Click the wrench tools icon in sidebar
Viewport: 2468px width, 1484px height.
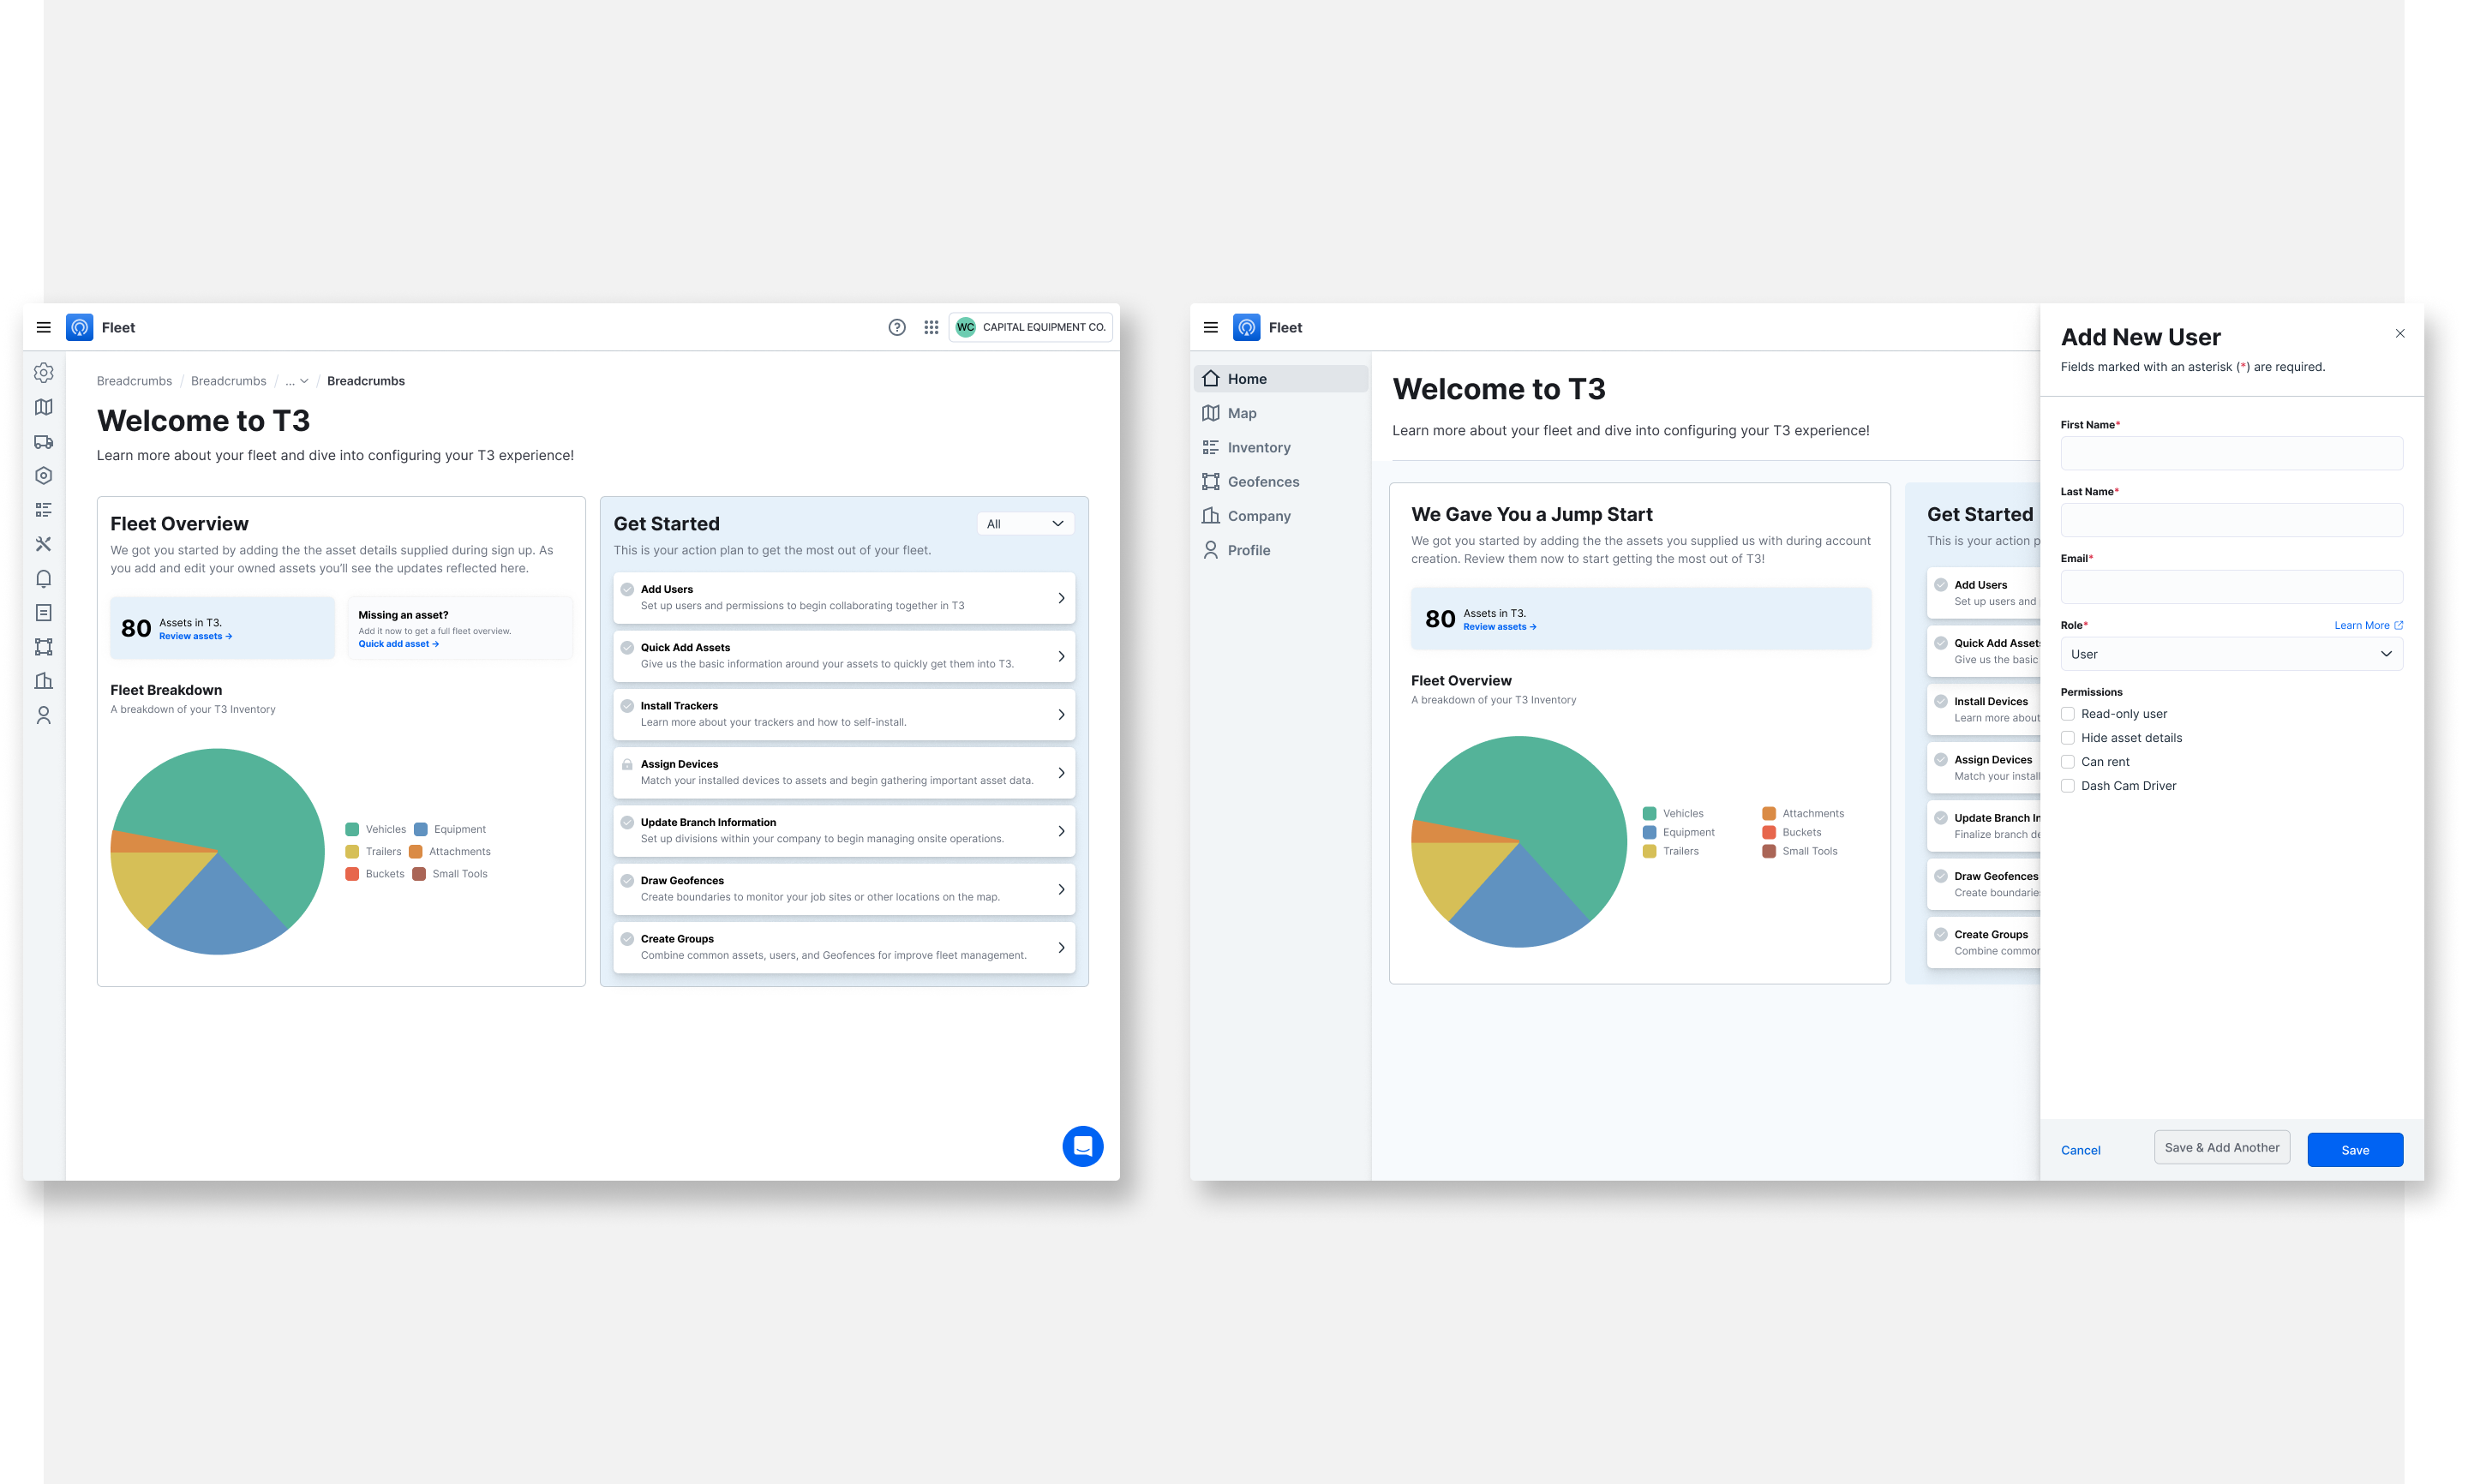[x=43, y=544]
